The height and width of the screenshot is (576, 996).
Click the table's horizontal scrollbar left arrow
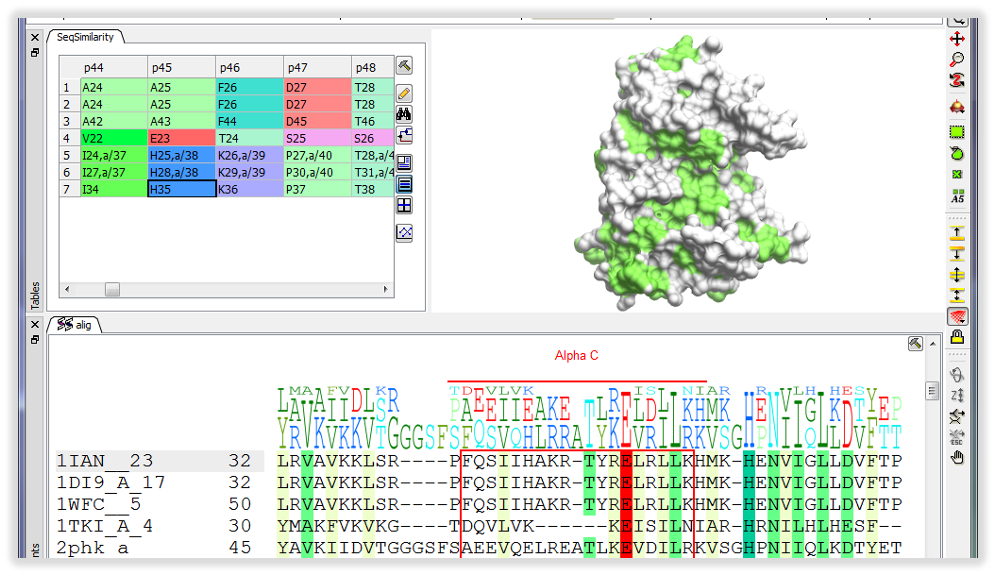click(x=67, y=289)
